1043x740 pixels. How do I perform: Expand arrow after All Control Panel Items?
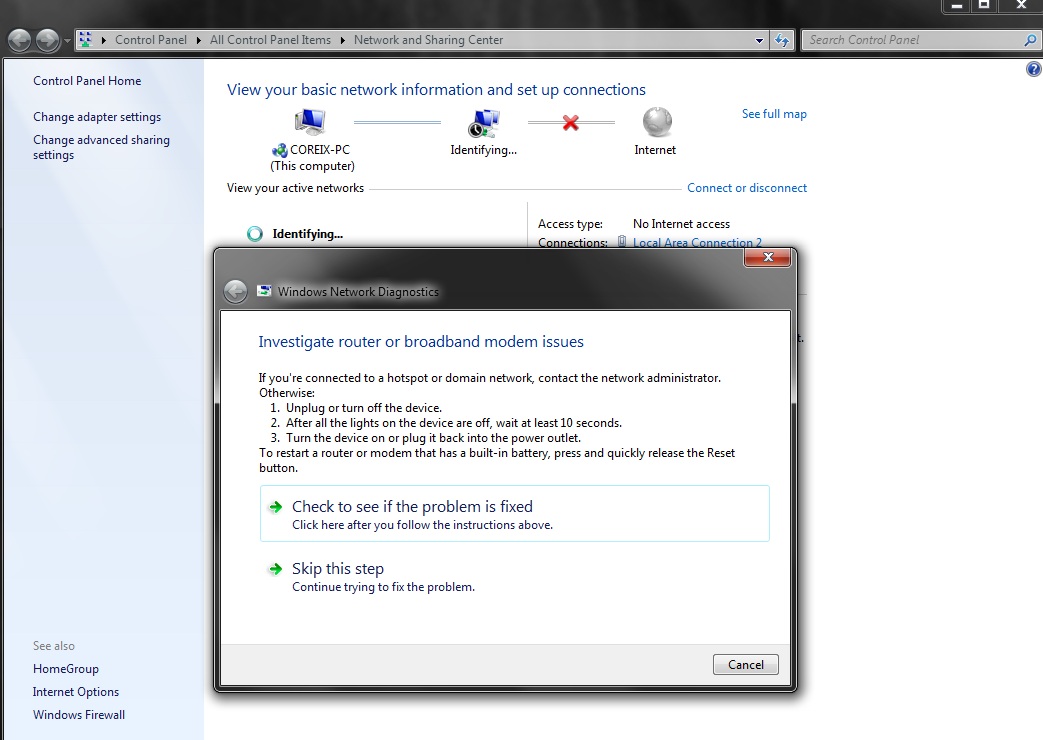pos(343,40)
